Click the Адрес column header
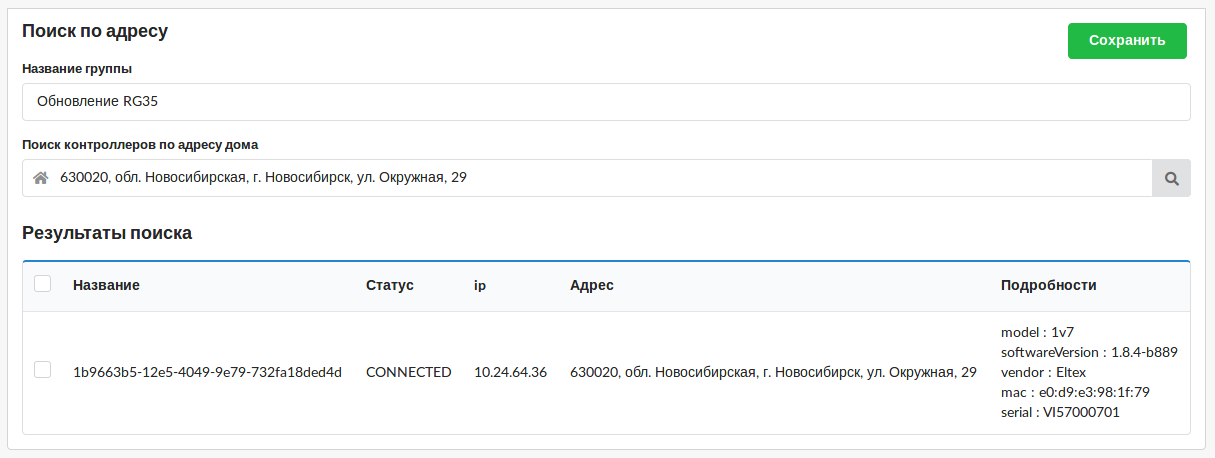The height and width of the screenshot is (458, 1215). 591,285
